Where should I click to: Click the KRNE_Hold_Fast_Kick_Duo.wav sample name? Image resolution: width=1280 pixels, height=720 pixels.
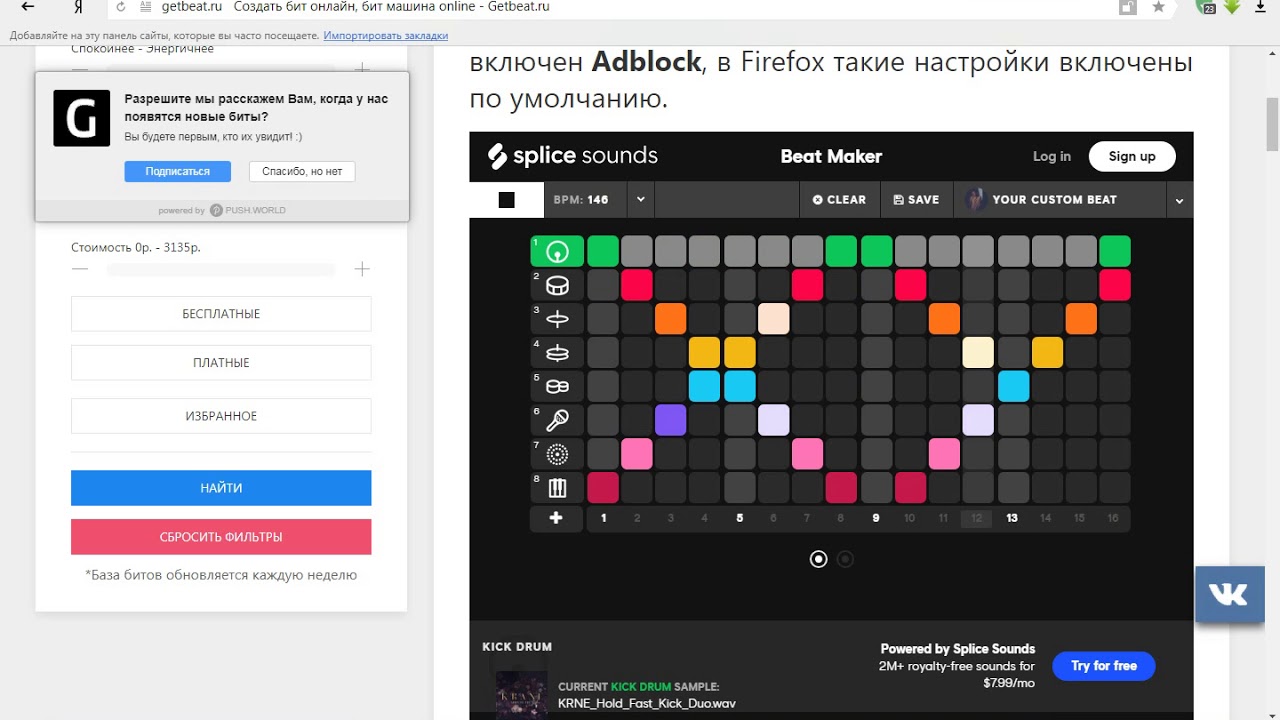647,704
